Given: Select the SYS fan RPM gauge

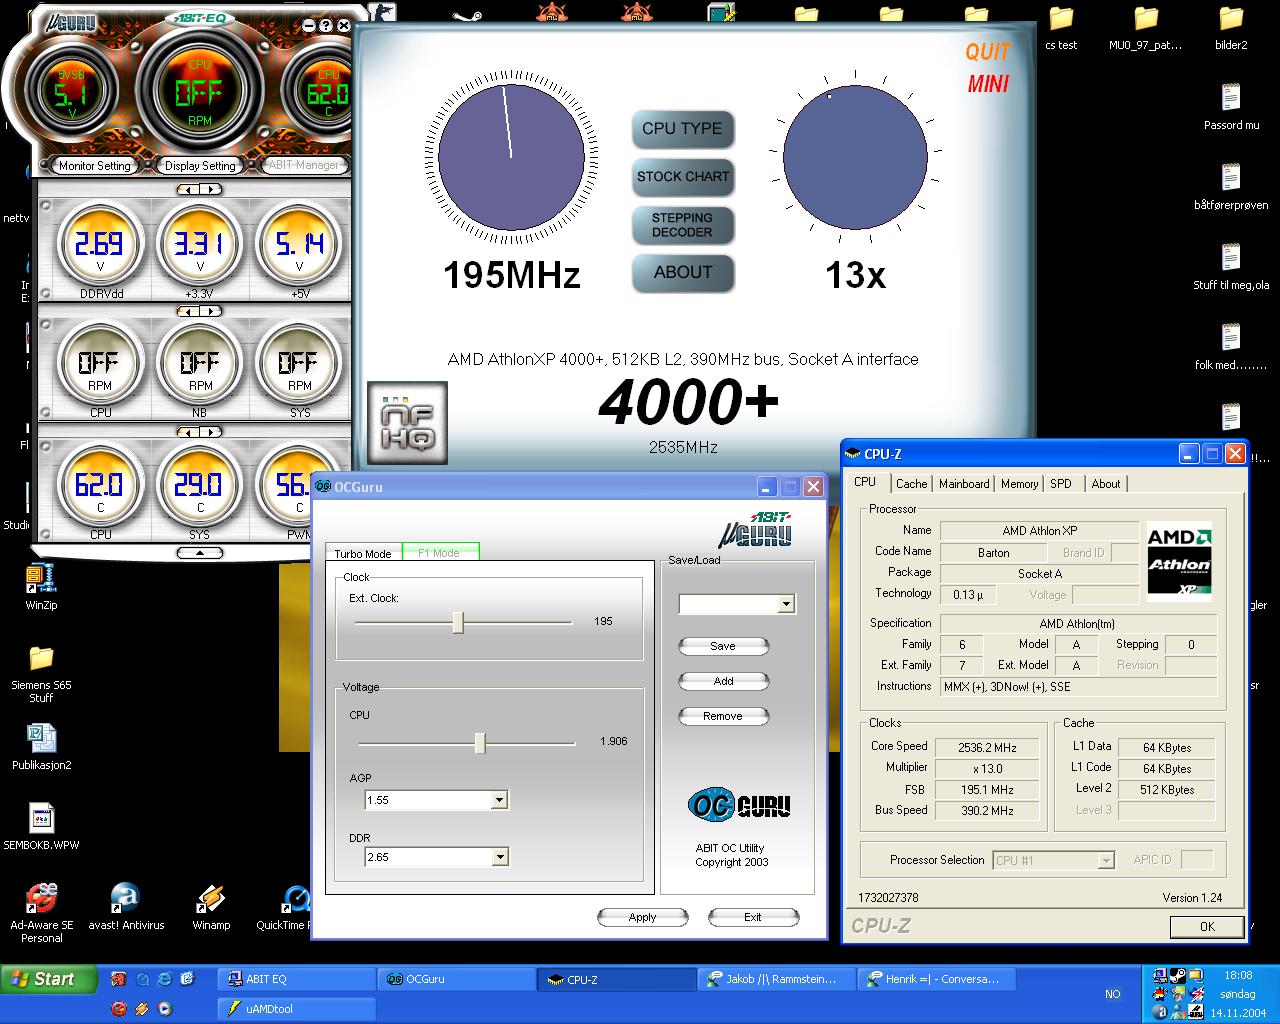Looking at the screenshot, I should pyautogui.click(x=300, y=364).
